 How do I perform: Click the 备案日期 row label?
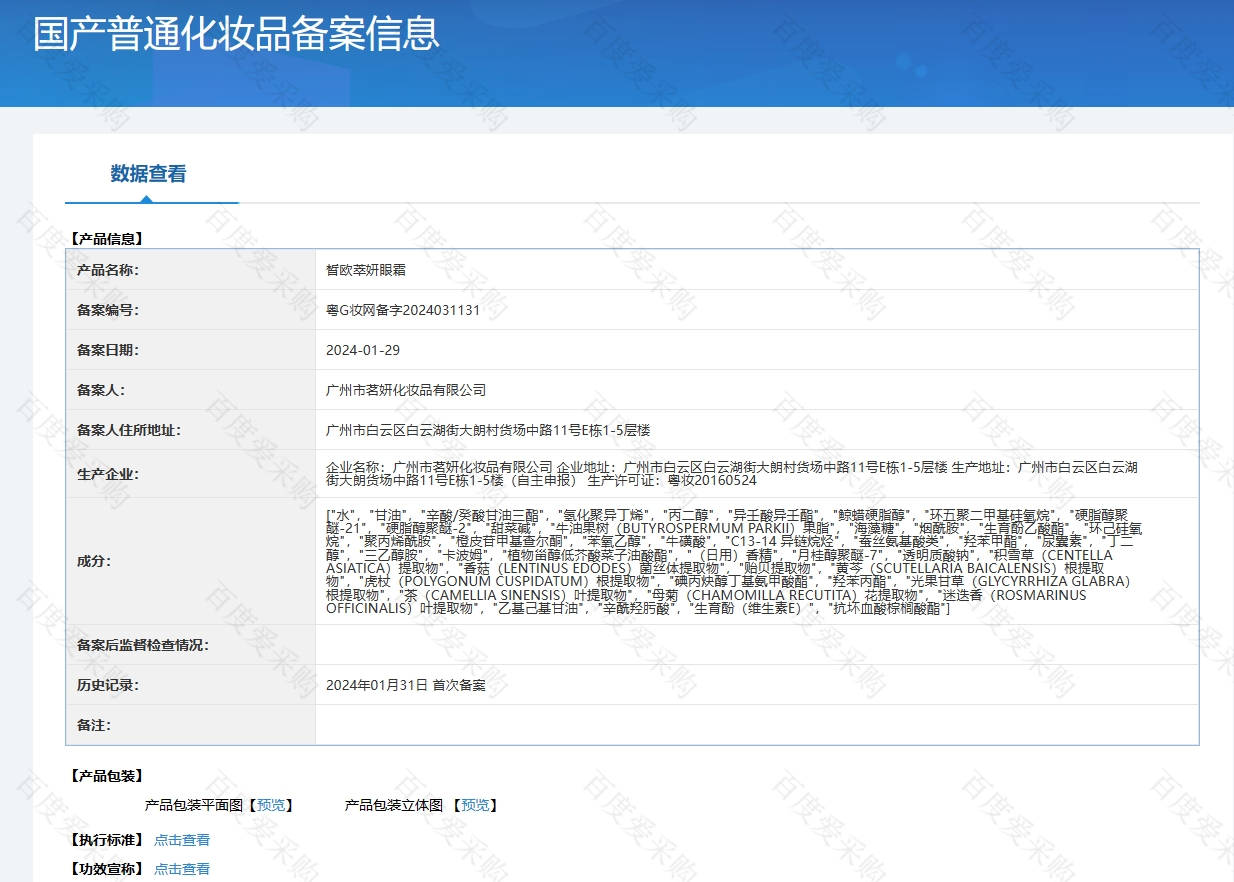108,350
